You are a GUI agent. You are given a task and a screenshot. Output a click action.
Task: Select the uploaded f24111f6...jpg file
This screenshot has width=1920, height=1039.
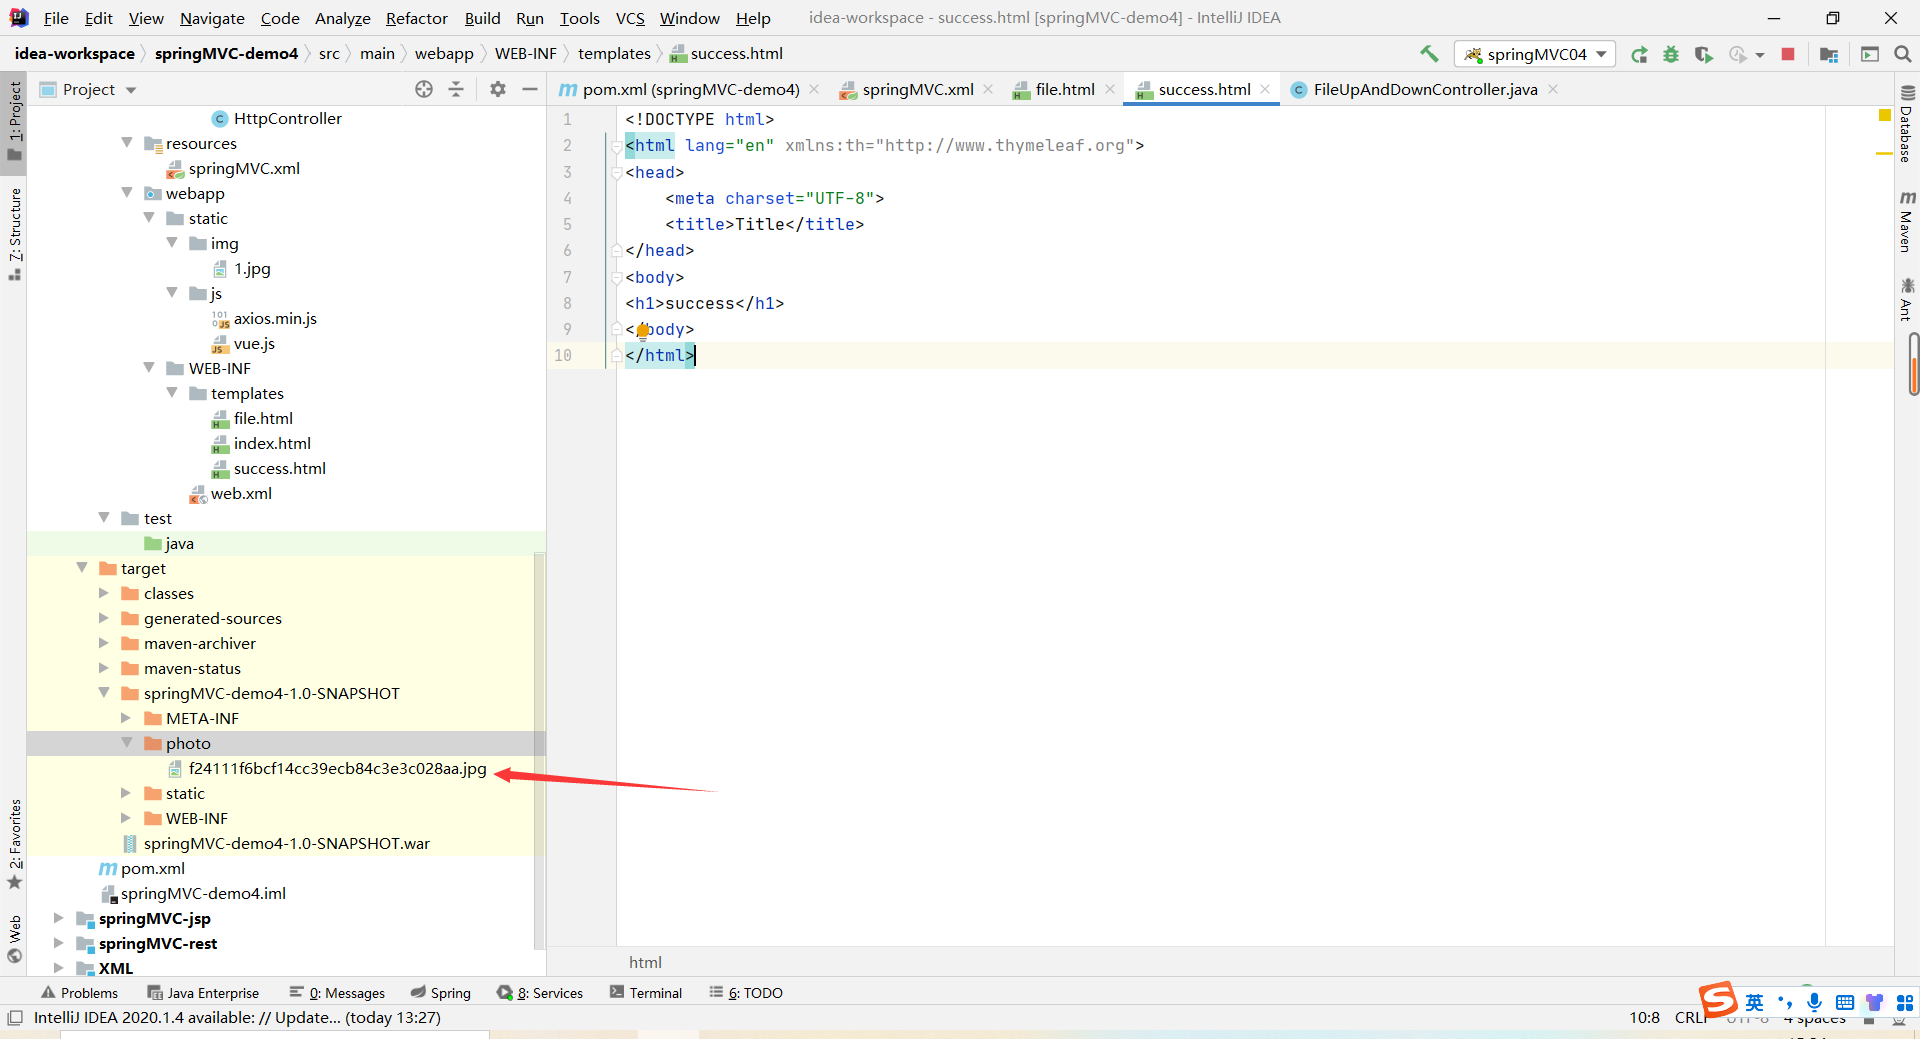[337, 768]
